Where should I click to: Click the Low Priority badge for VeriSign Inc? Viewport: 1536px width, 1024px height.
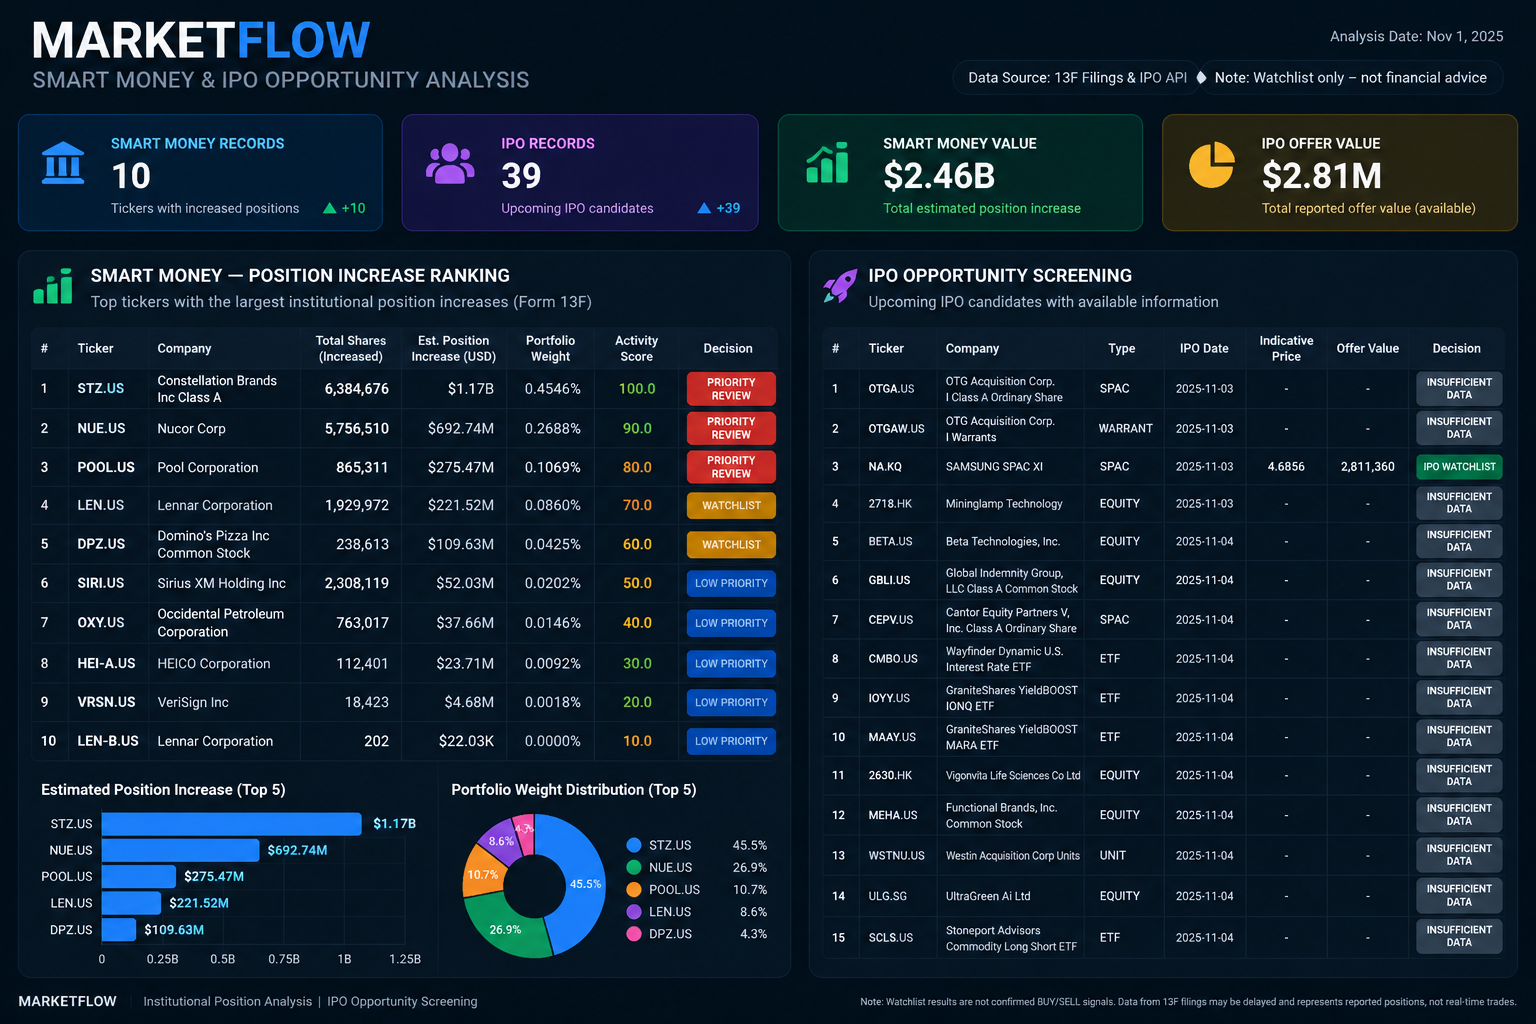tap(731, 702)
